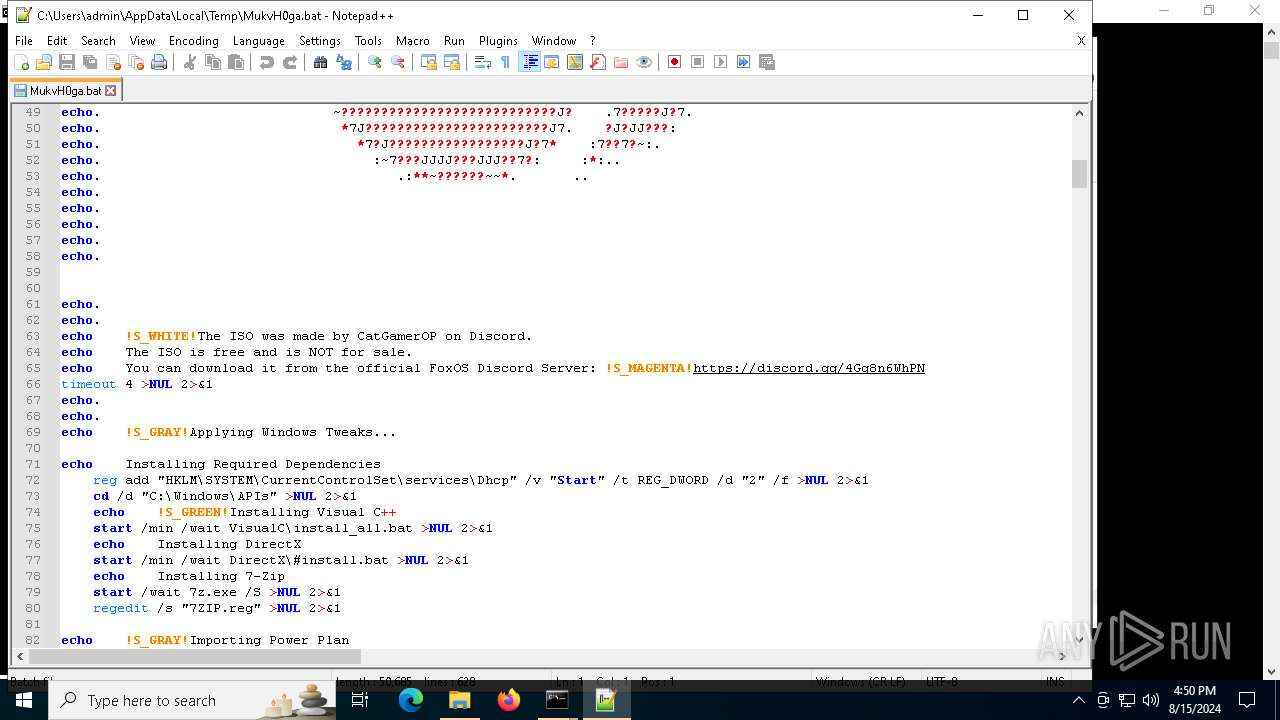Open the Plugins menu
The image size is (1280, 720).
point(498,41)
